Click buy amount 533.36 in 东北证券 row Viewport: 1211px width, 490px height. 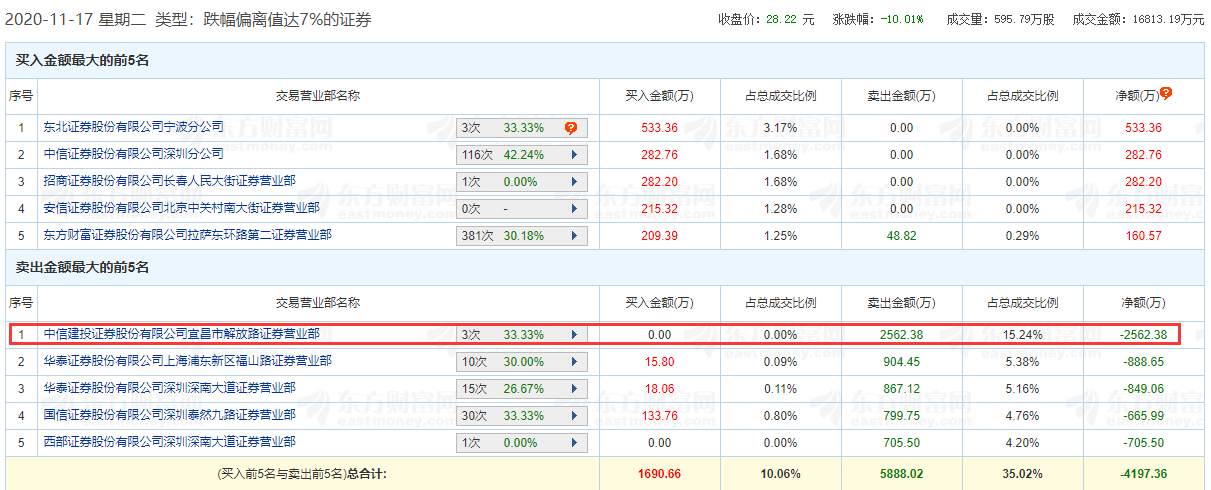click(x=659, y=128)
